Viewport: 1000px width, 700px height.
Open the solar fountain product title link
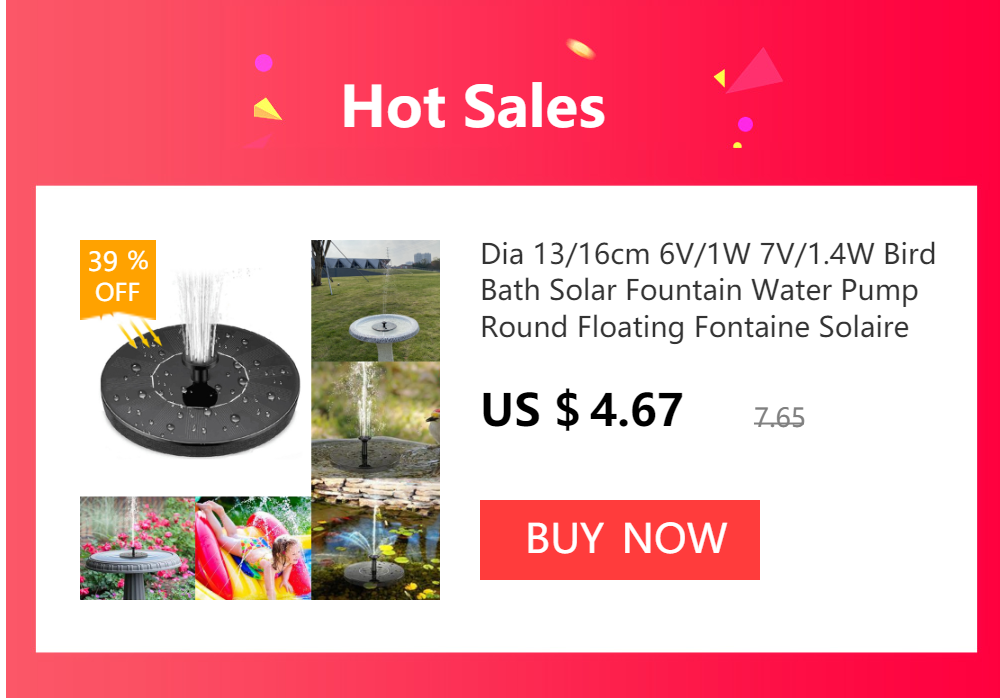(708, 290)
